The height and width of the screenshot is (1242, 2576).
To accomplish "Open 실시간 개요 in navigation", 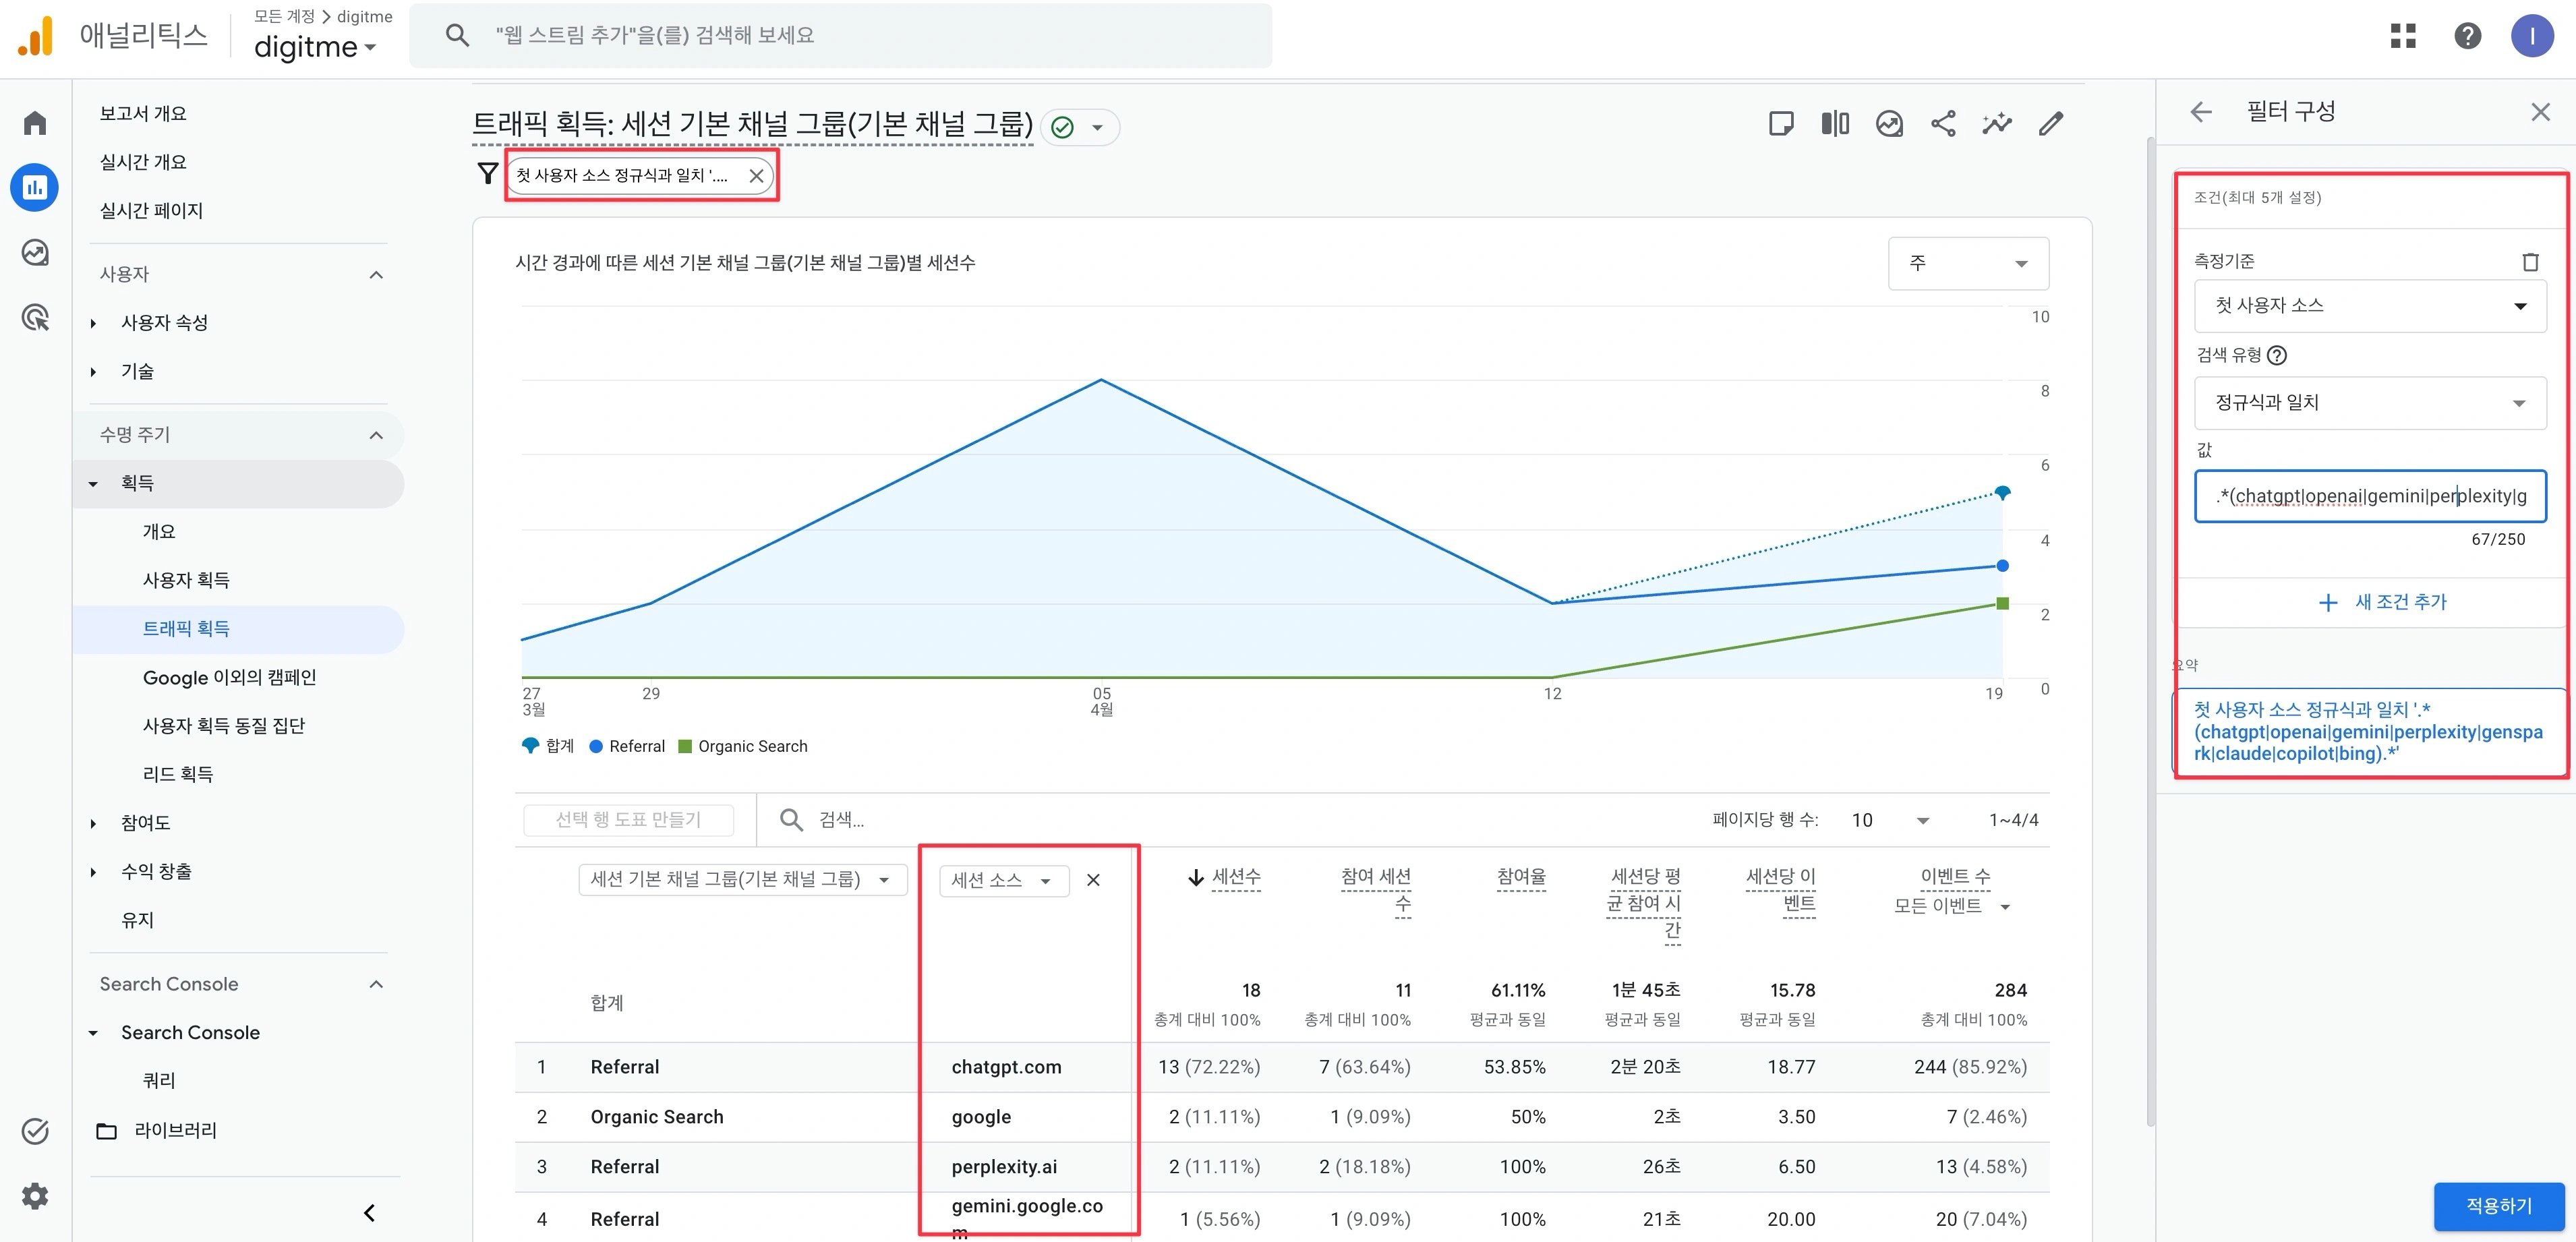I will (x=143, y=162).
